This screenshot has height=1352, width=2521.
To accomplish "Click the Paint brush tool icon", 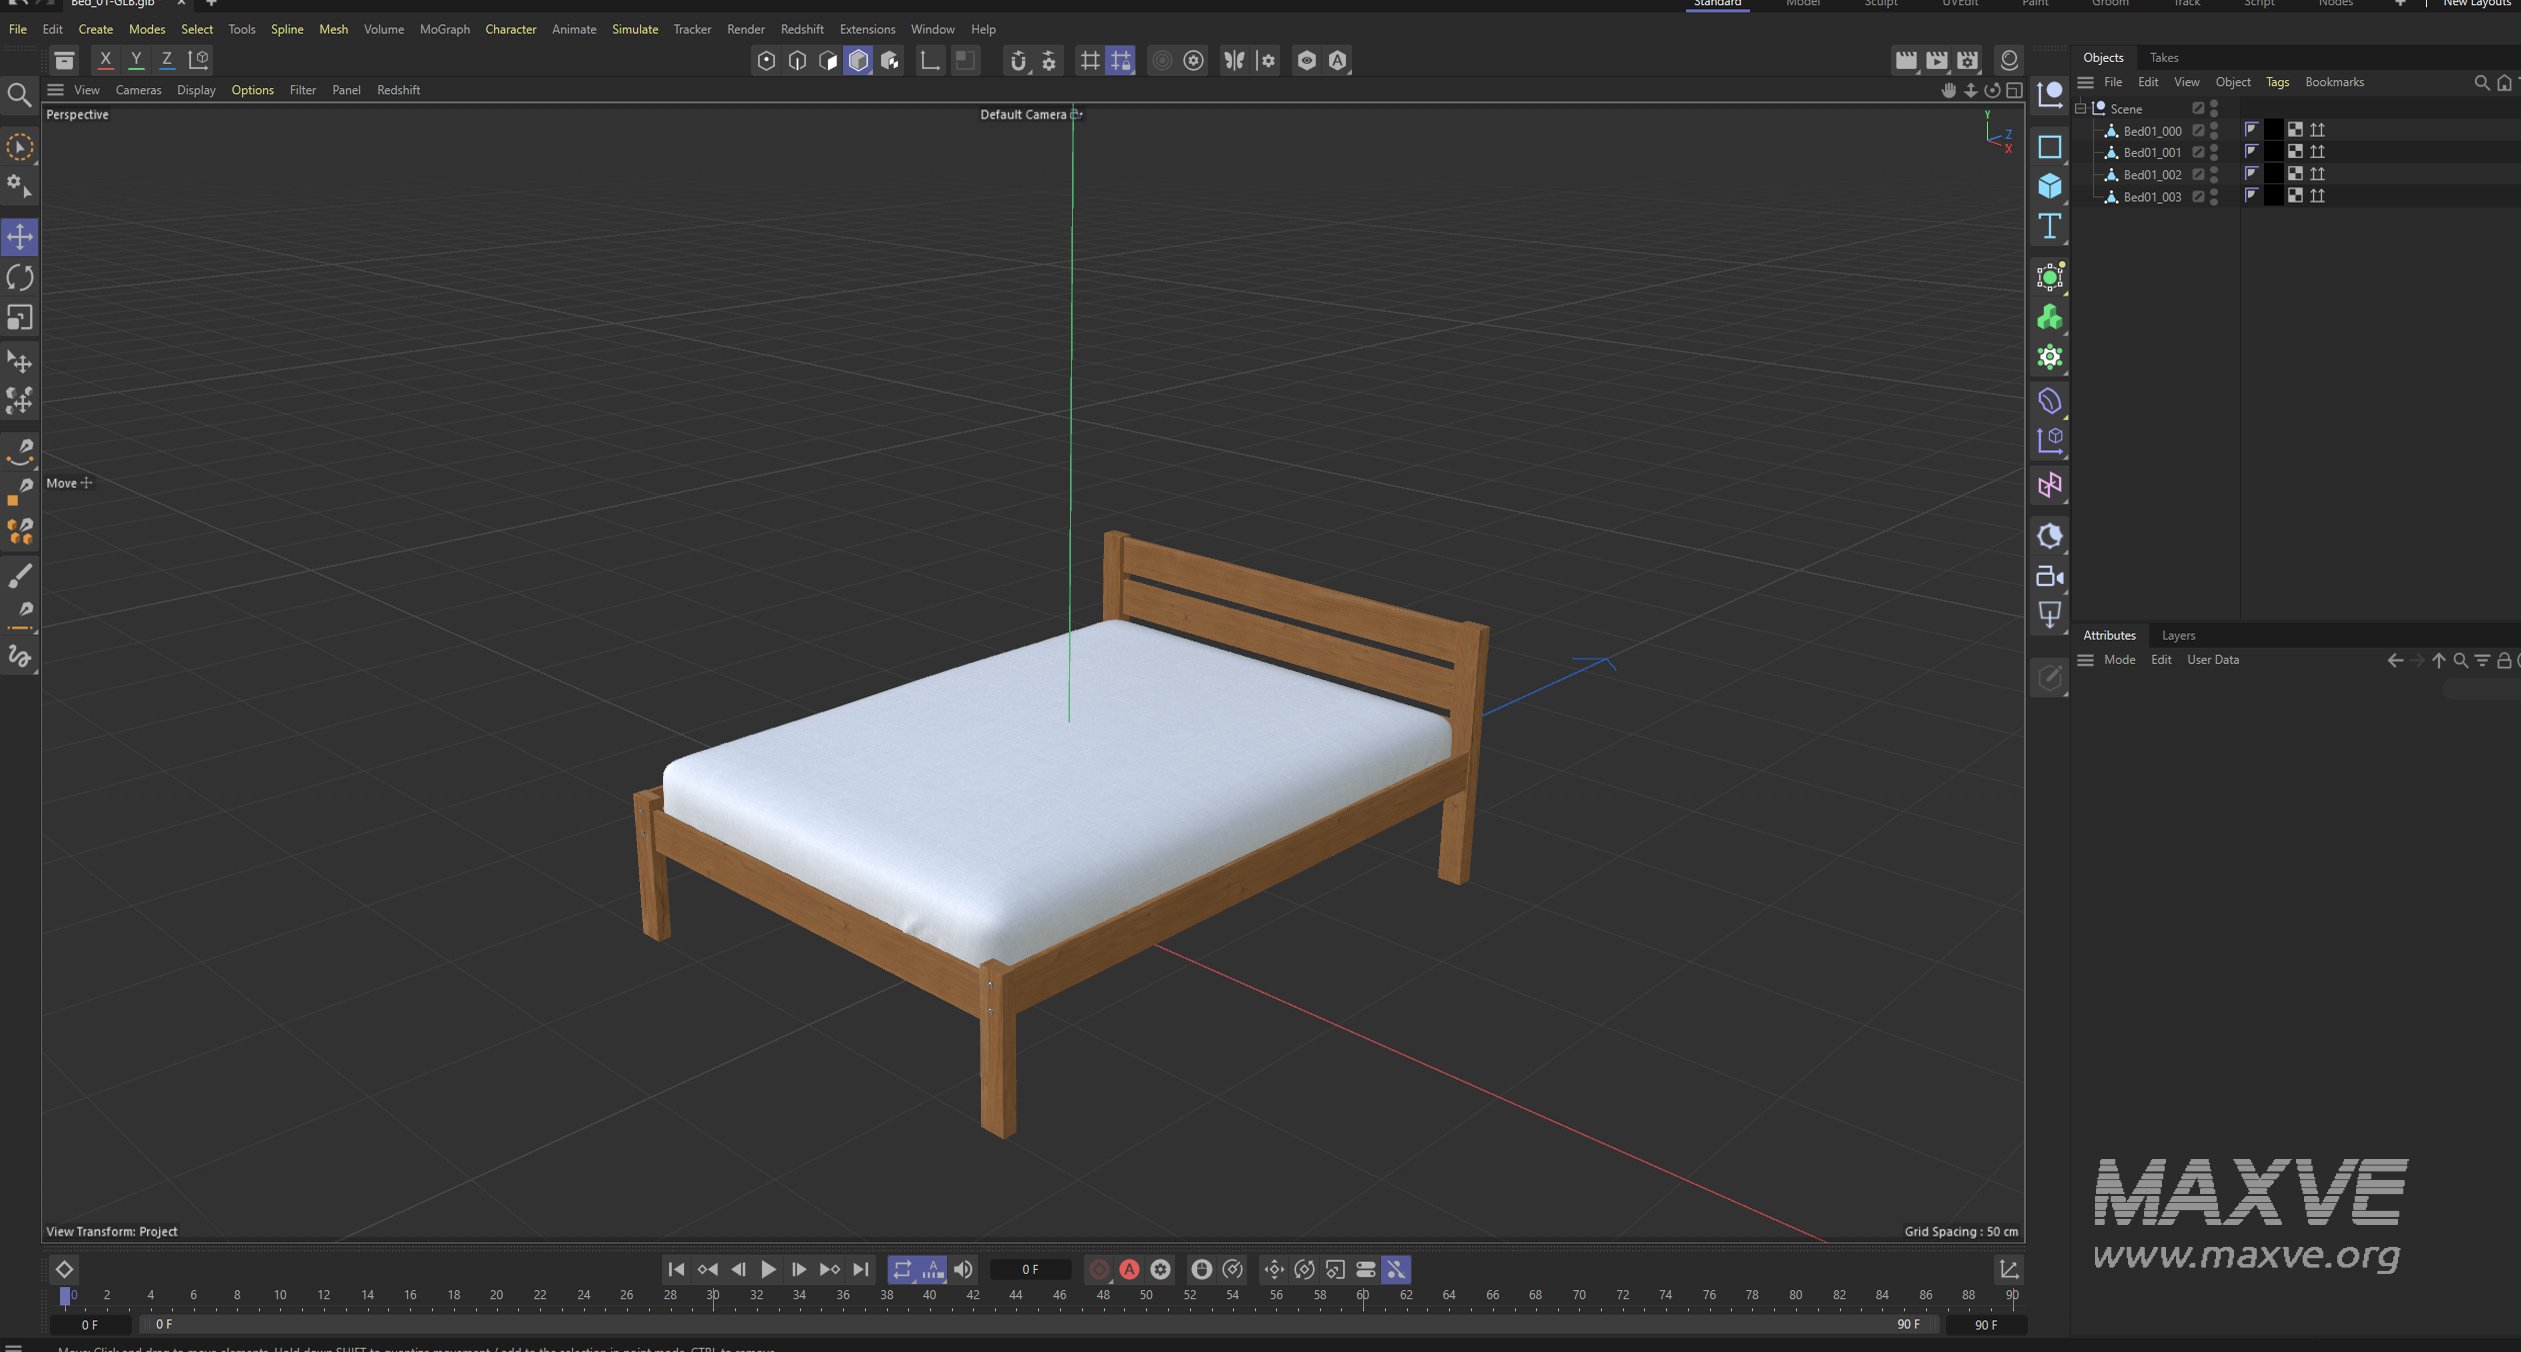I will point(20,575).
